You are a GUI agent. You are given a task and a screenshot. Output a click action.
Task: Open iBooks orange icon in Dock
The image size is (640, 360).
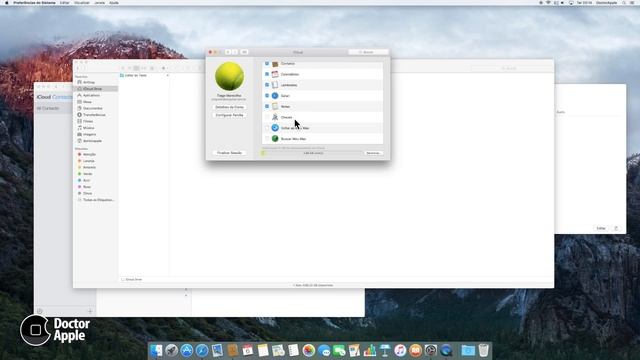pos(416,350)
